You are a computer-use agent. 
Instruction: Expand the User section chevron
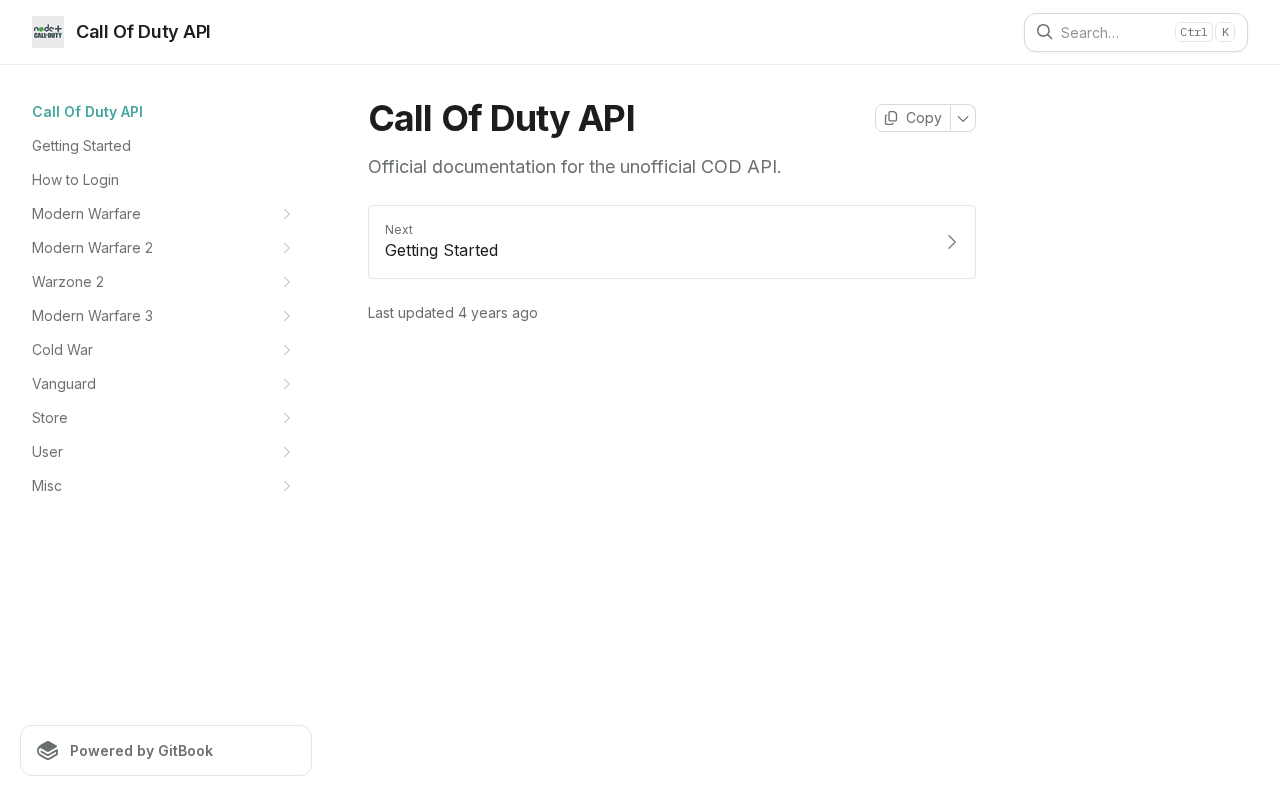click(x=286, y=452)
